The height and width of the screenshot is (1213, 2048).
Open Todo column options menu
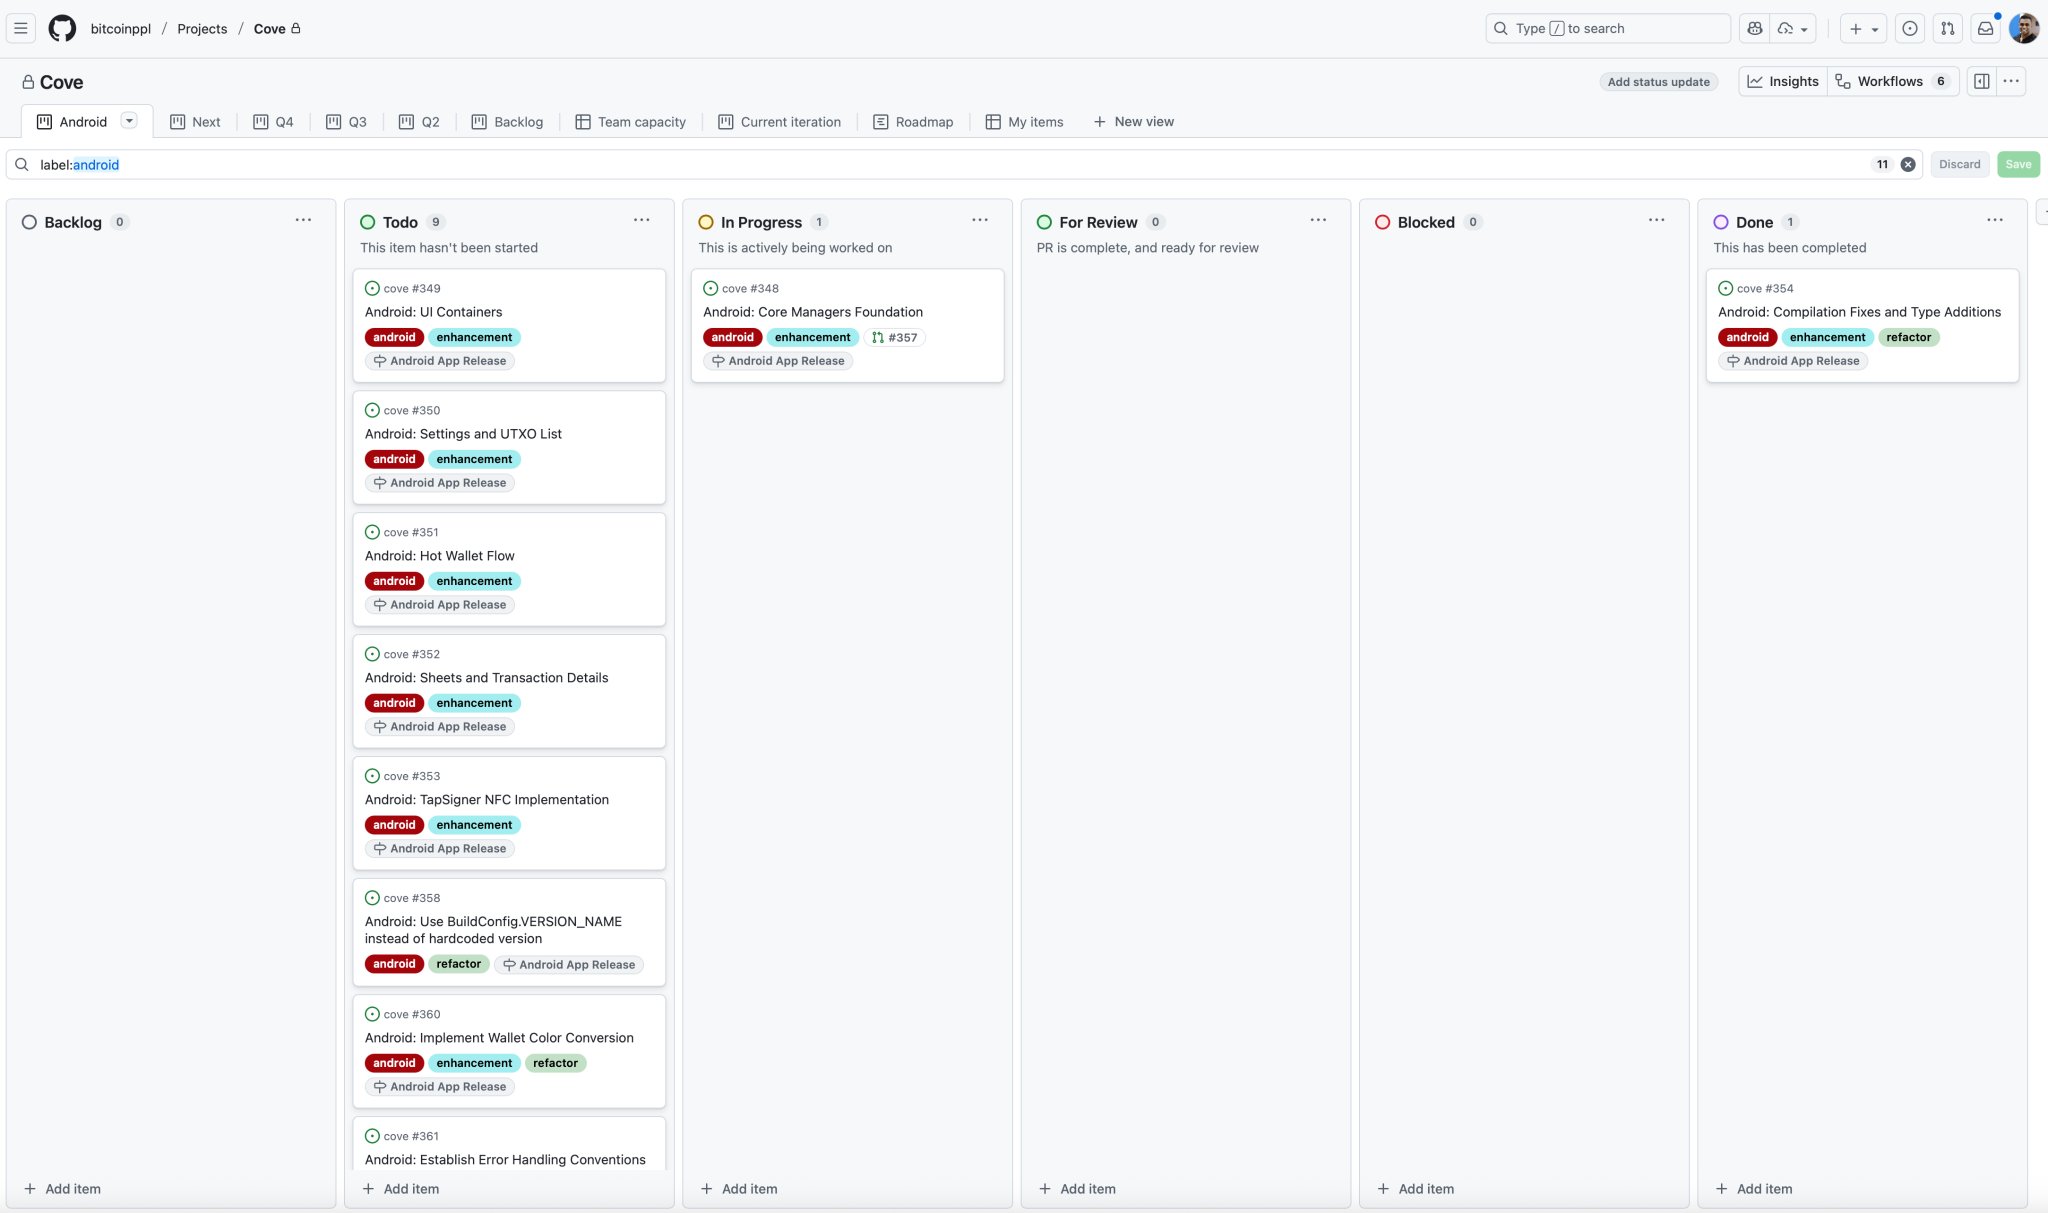[641, 220]
